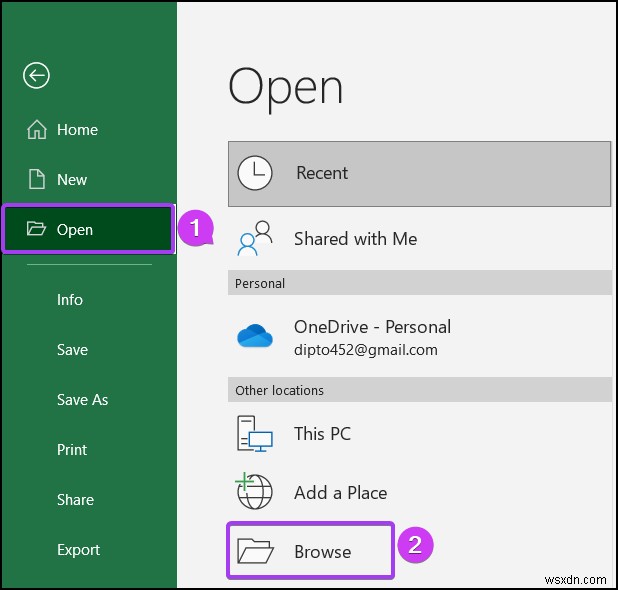Screen dimensions: 618x590
Task: Open the Info page
Action: [89, 300]
